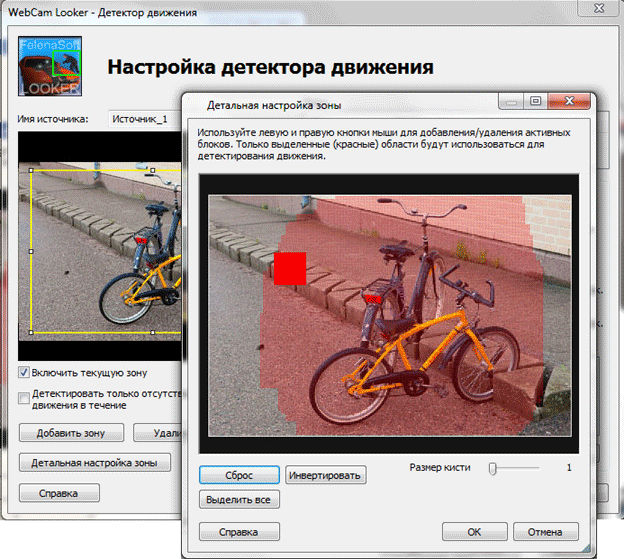This screenshot has width=624, height=559.
Task: Click the WebCam Looker logo icon
Action: tap(50, 66)
